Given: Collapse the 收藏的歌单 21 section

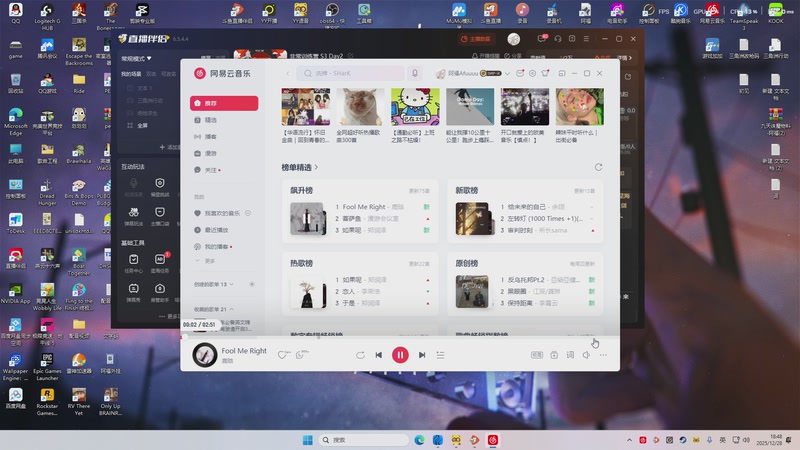Looking at the screenshot, I should tap(214, 309).
